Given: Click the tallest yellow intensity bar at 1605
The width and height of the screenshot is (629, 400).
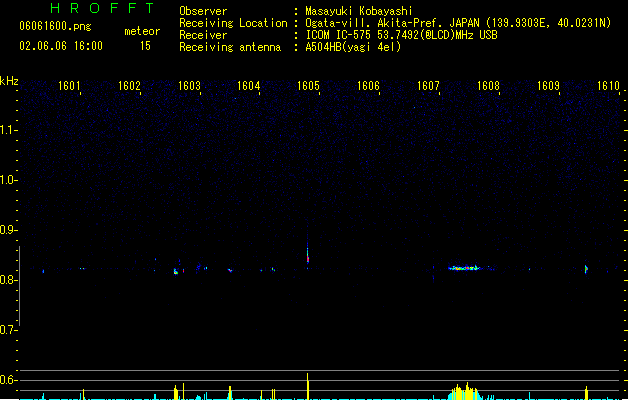Looking at the screenshot, I should pyautogui.click(x=308, y=386).
